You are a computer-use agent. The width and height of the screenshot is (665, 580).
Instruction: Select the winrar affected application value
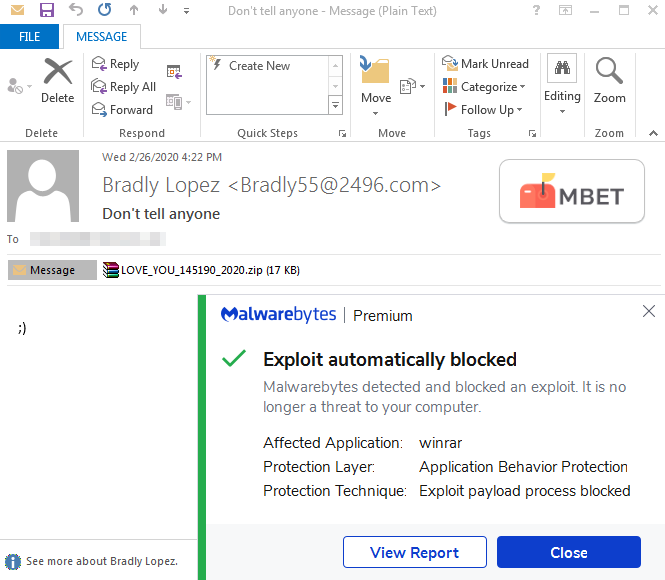point(440,443)
